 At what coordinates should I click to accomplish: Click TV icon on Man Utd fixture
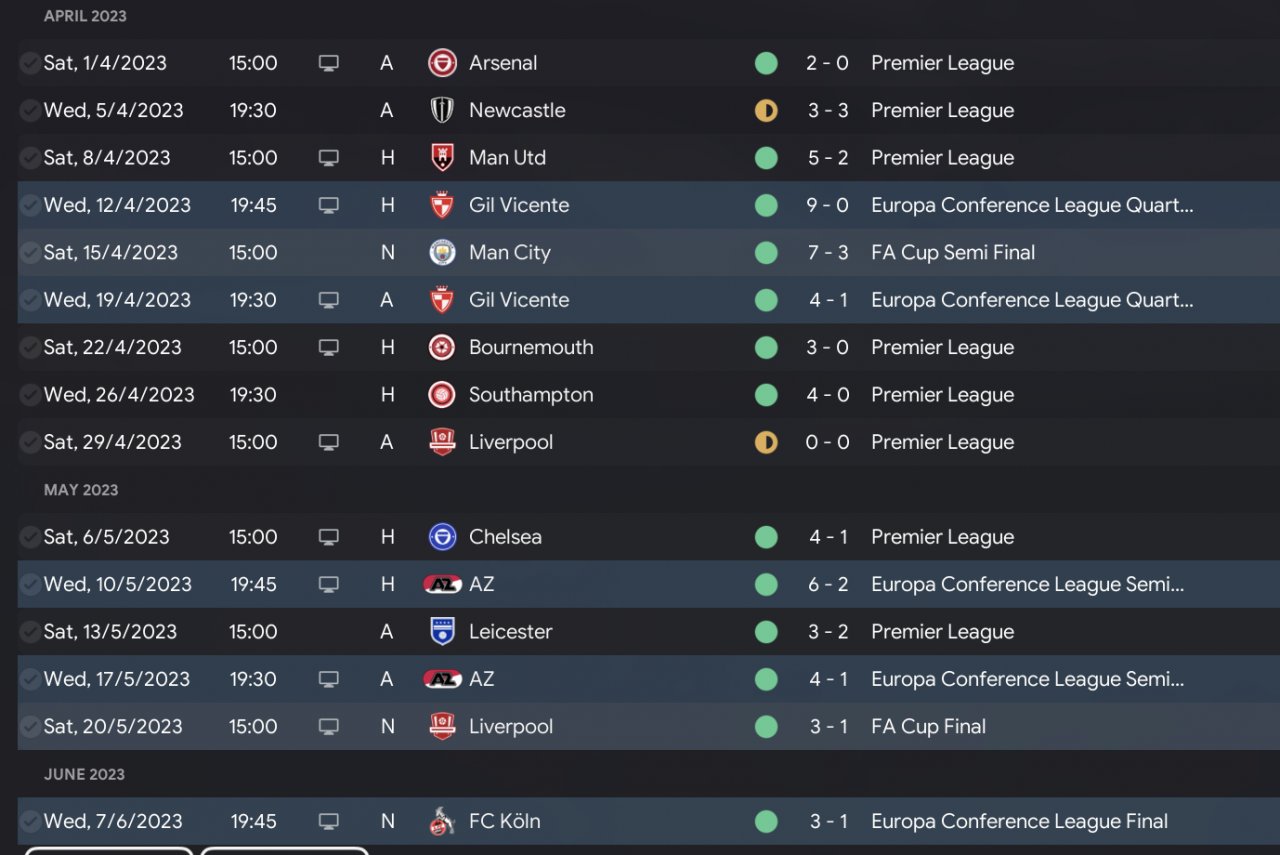coord(328,158)
